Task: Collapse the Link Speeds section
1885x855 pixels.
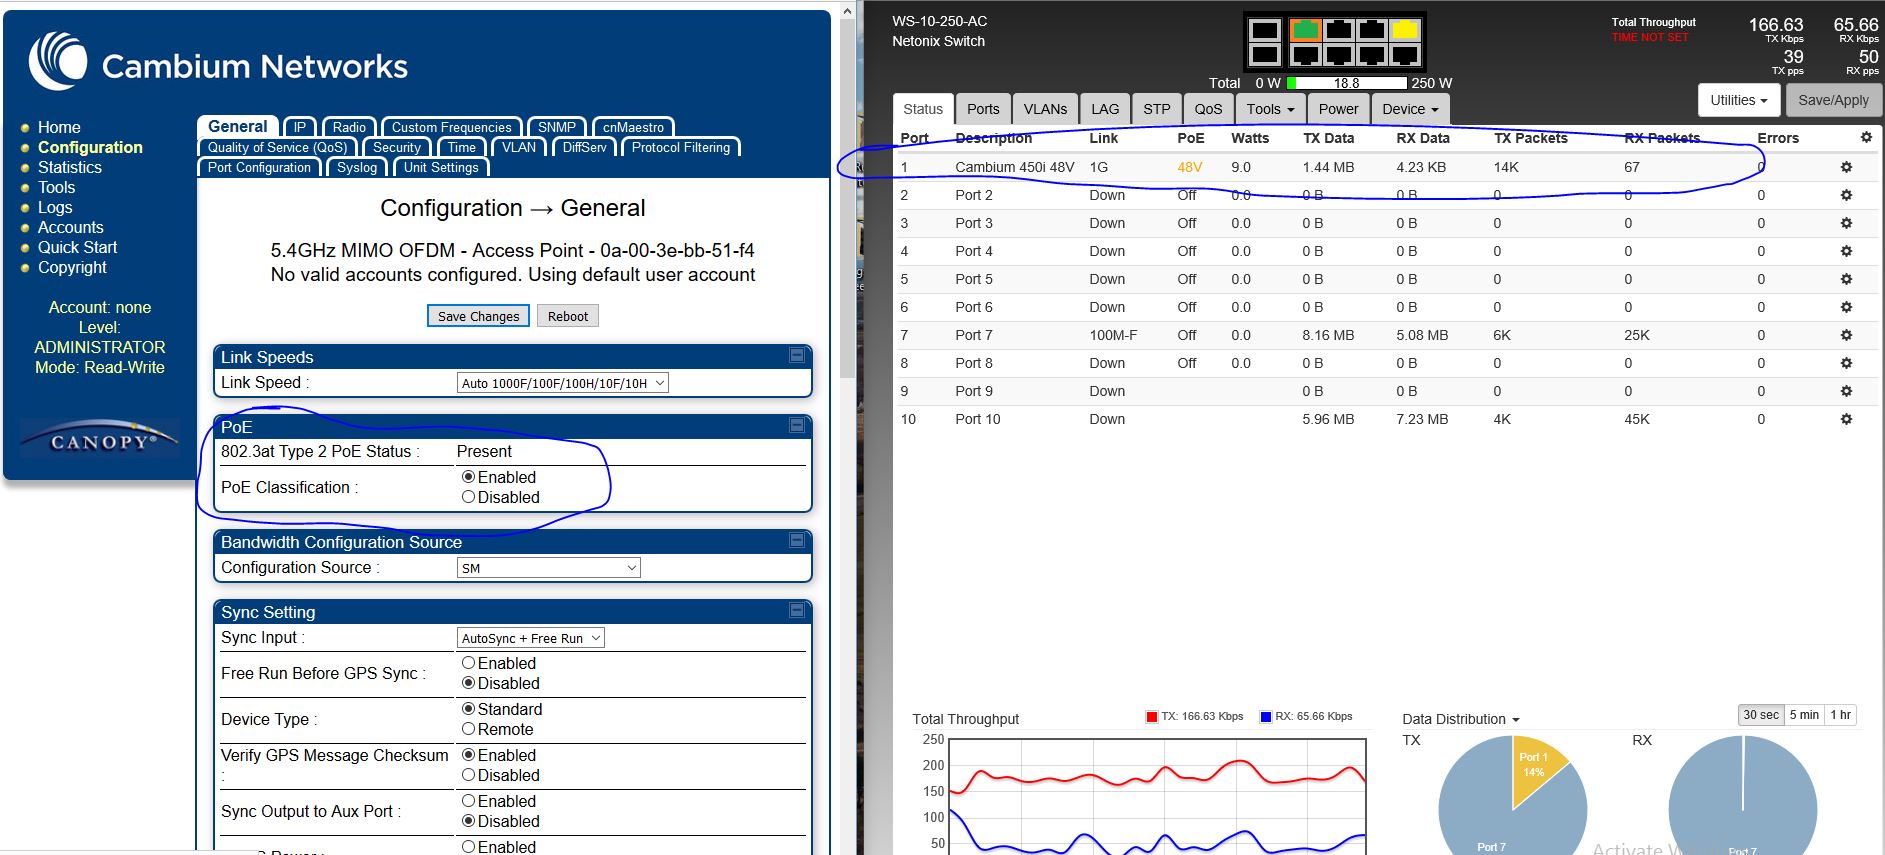Action: pyautogui.click(x=797, y=356)
